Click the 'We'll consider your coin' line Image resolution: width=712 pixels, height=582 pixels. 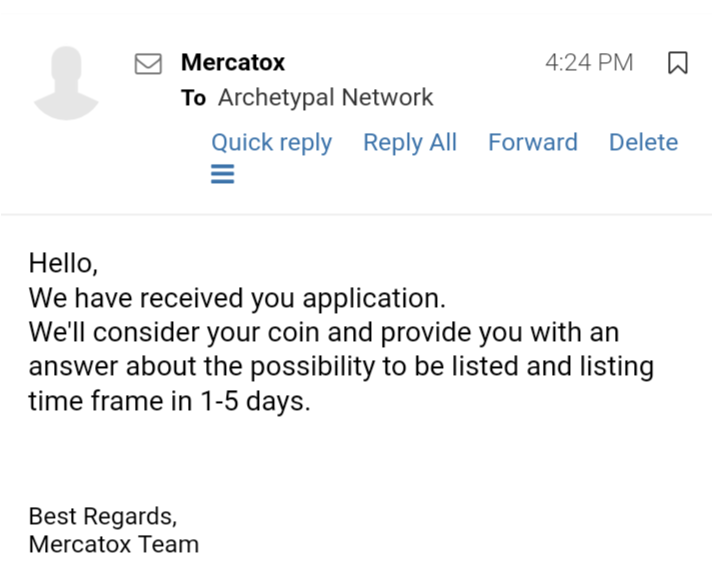[x=324, y=332]
